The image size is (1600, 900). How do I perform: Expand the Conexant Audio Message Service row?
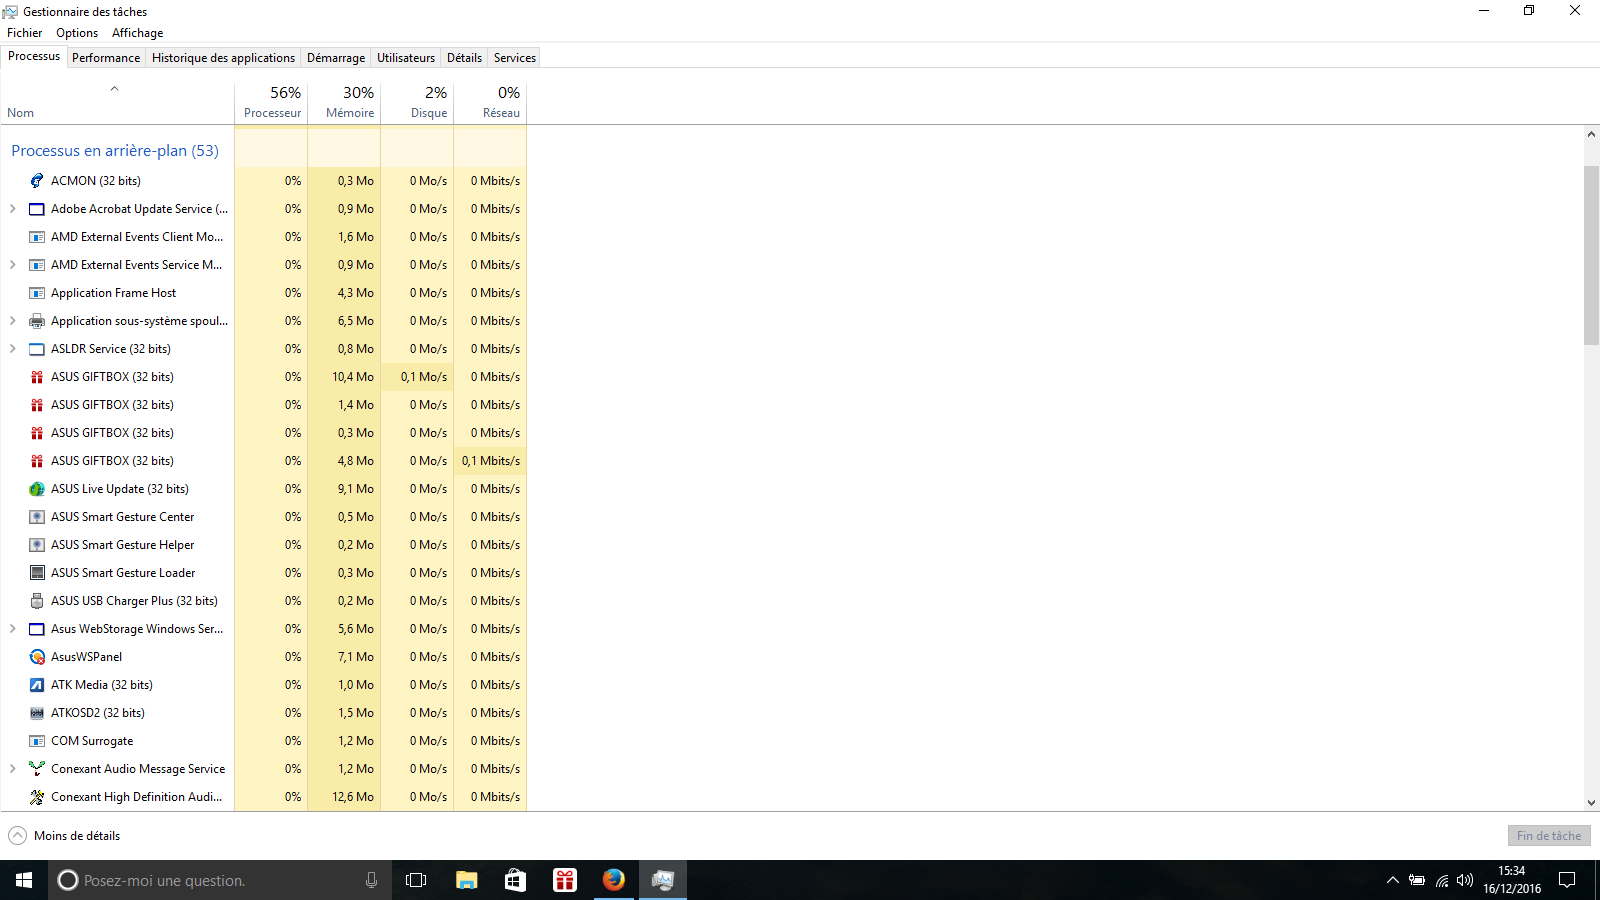tap(12, 769)
